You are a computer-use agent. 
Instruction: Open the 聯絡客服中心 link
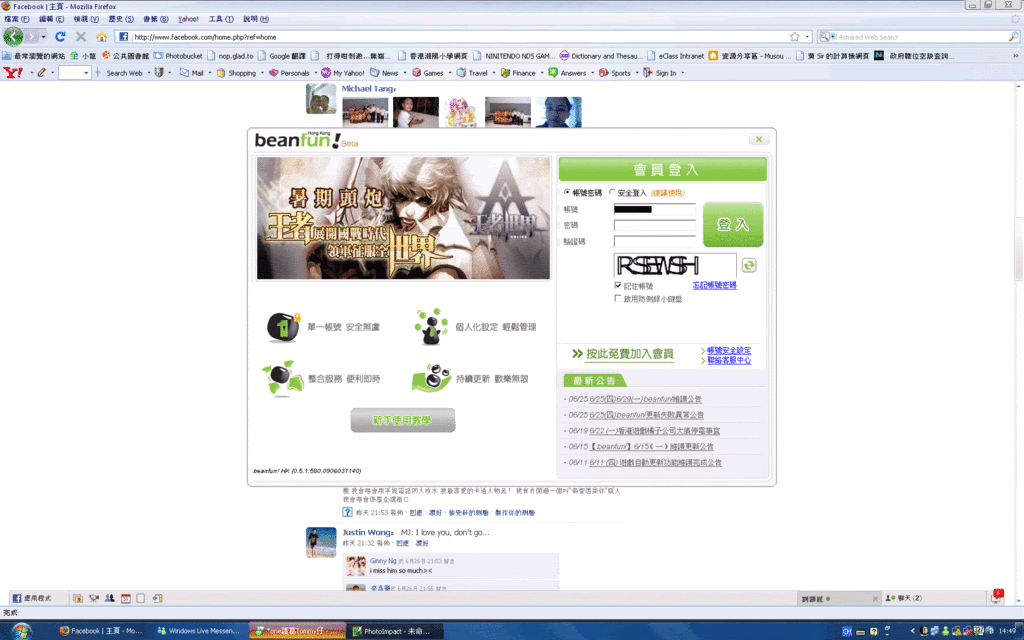click(729, 360)
